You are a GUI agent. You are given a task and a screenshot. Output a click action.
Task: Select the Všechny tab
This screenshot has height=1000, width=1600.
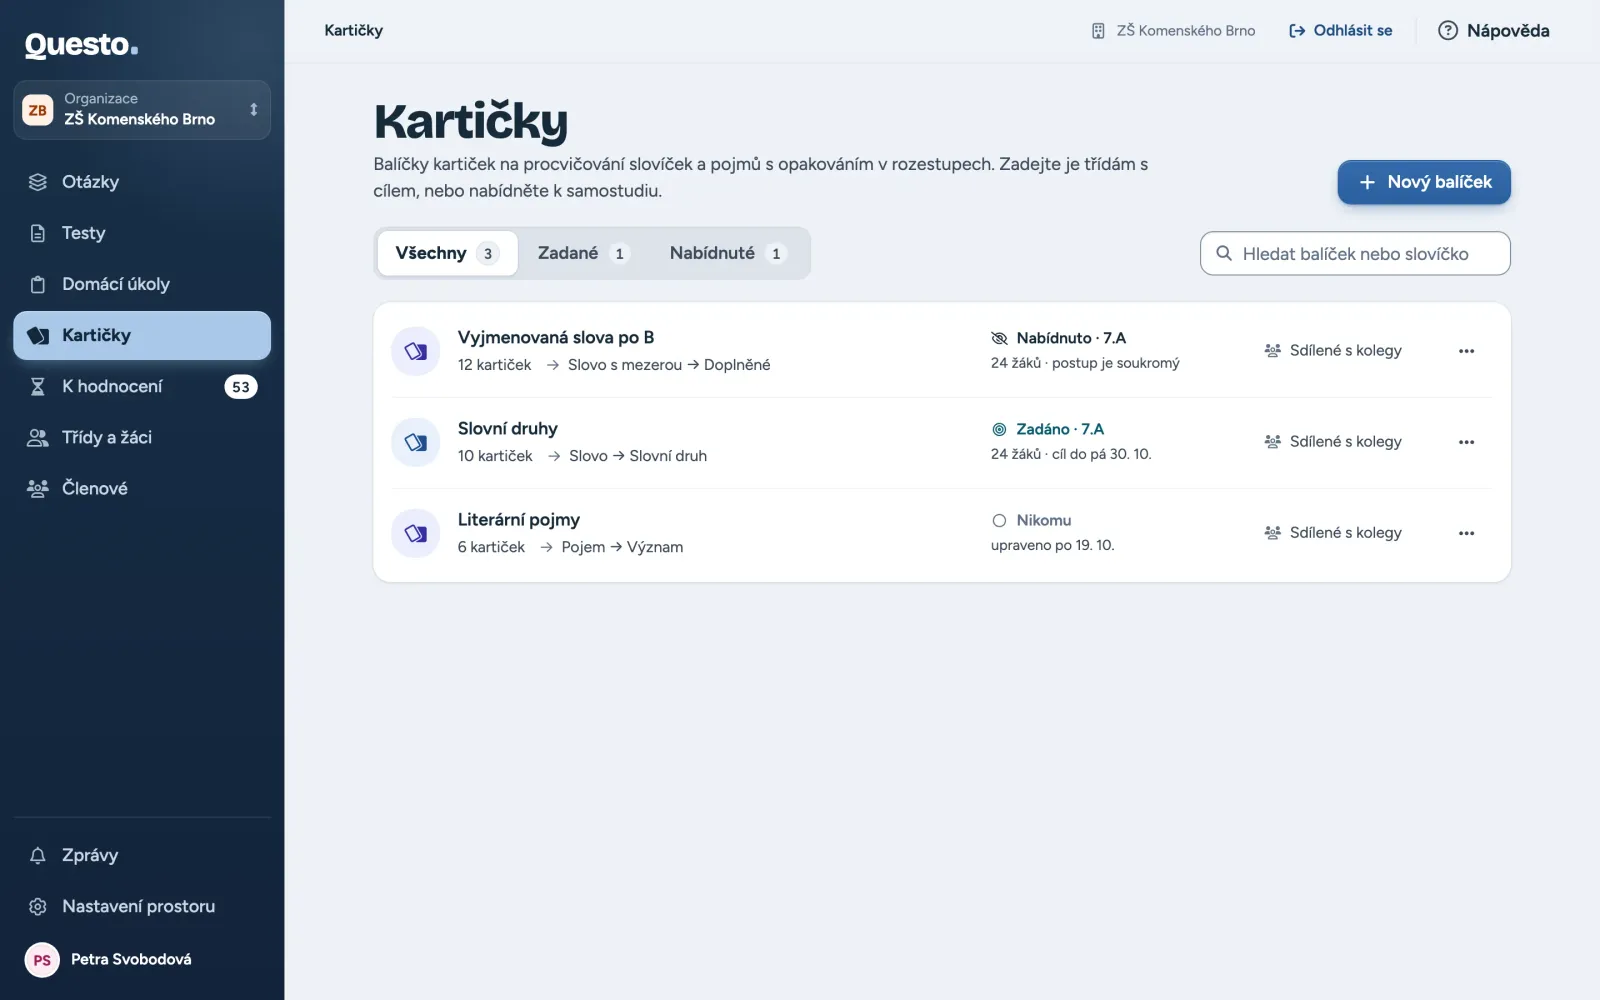click(447, 253)
